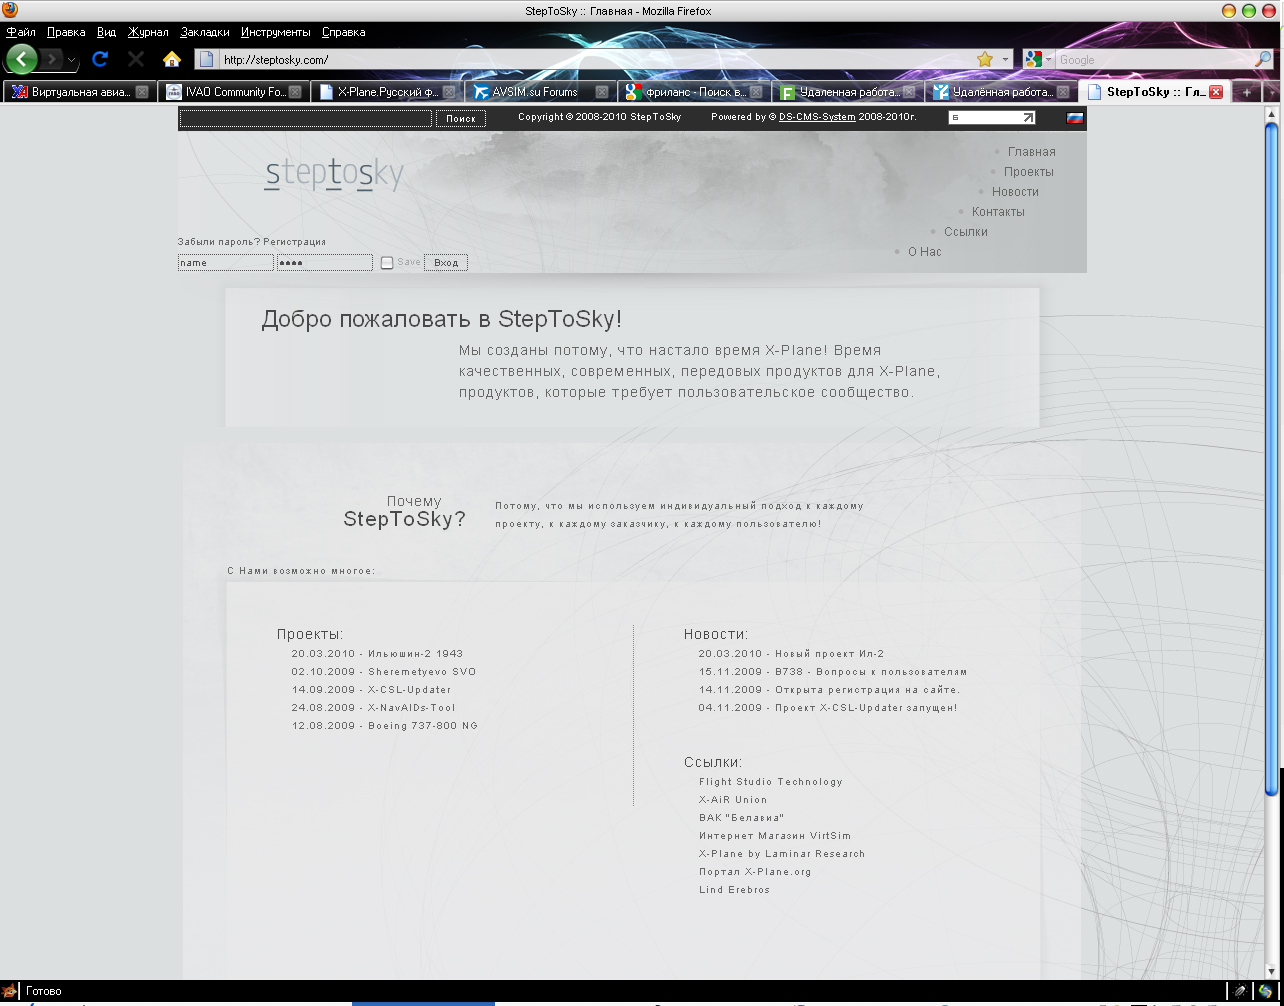Click the Поиск search button
Screen dimensions: 1284x1006
pyautogui.click(x=461, y=118)
